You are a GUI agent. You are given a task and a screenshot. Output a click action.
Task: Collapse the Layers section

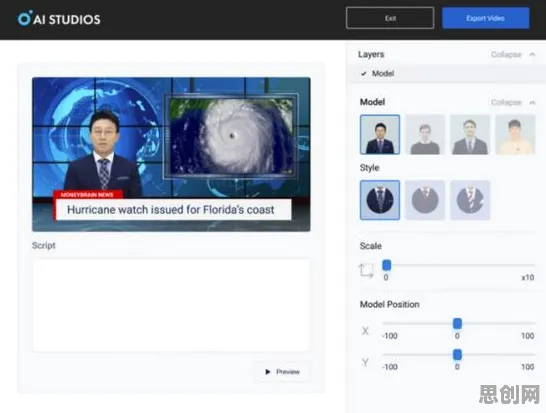pos(506,54)
